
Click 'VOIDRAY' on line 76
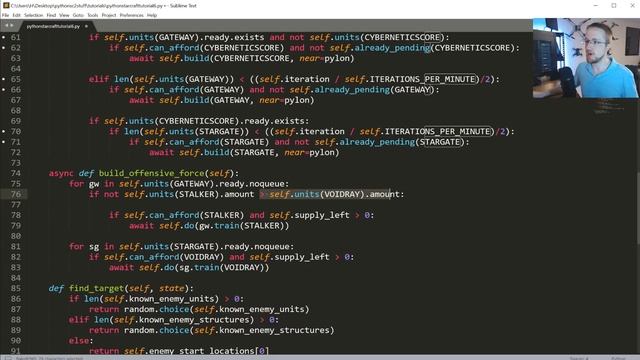coord(342,194)
